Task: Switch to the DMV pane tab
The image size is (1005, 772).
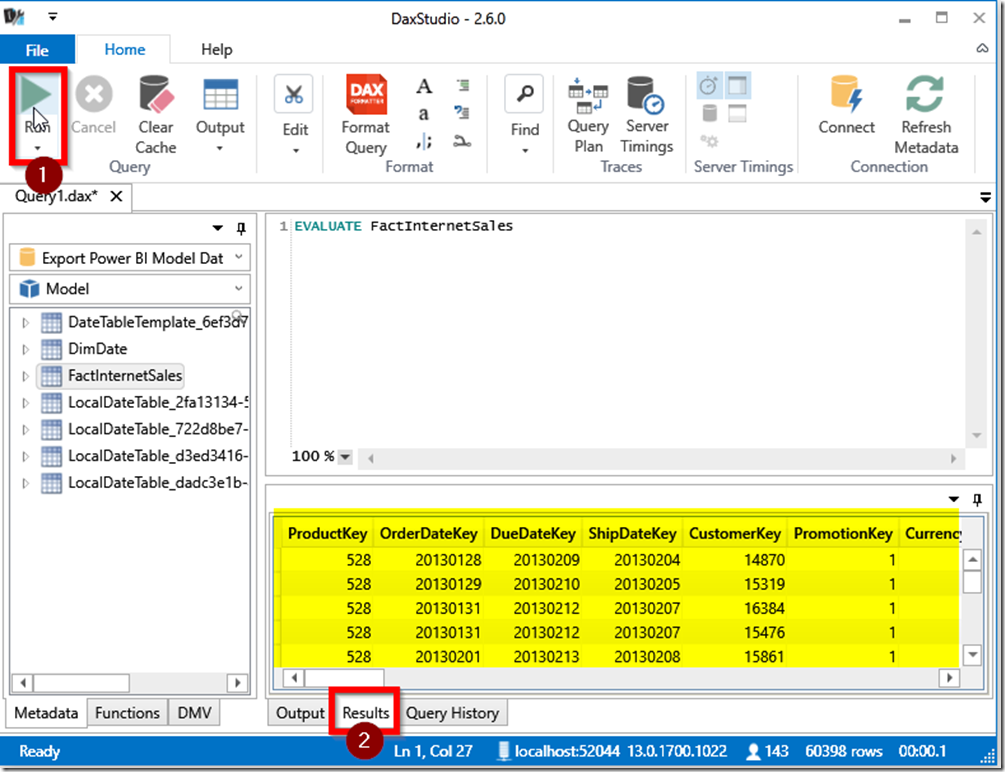Action: coord(194,712)
